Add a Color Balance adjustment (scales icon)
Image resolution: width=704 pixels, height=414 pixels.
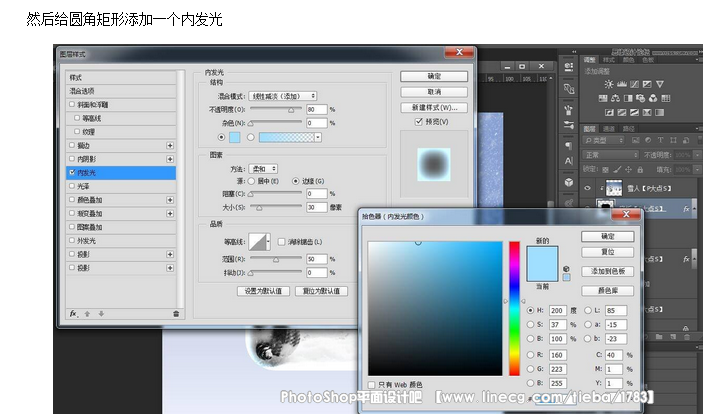pyautogui.click(x=616, y=98)
